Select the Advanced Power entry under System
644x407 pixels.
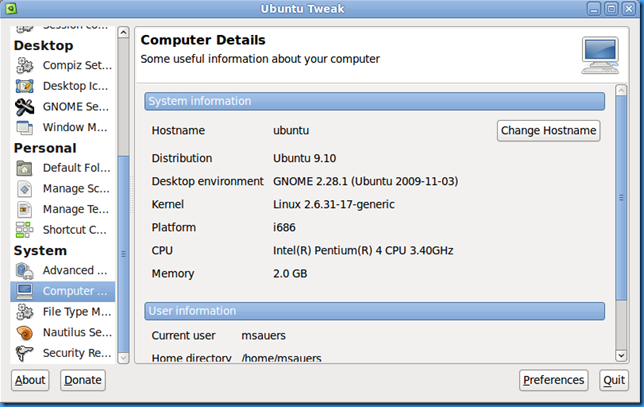pos(63,270)
